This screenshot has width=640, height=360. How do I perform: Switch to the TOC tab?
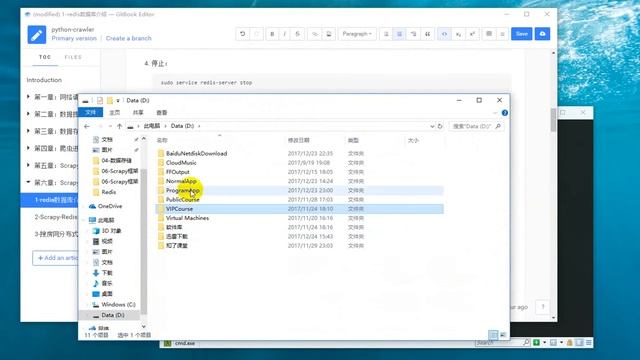coord(45,57)
